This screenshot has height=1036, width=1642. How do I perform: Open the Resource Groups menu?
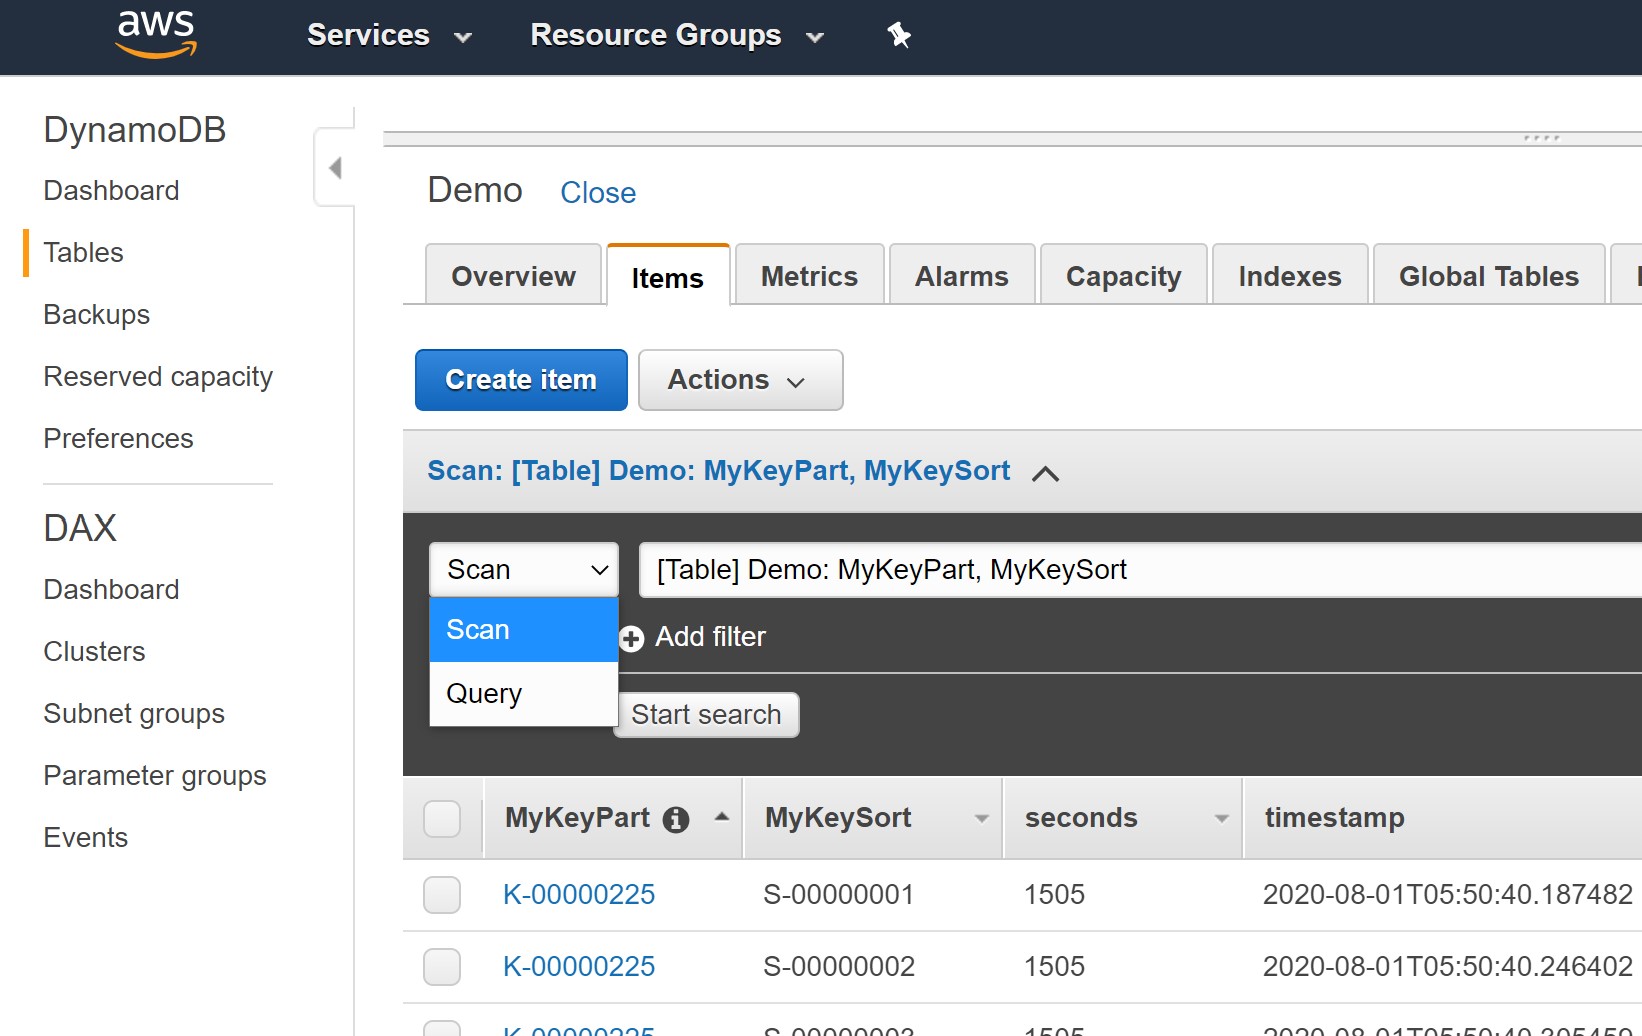coord(677,35)
